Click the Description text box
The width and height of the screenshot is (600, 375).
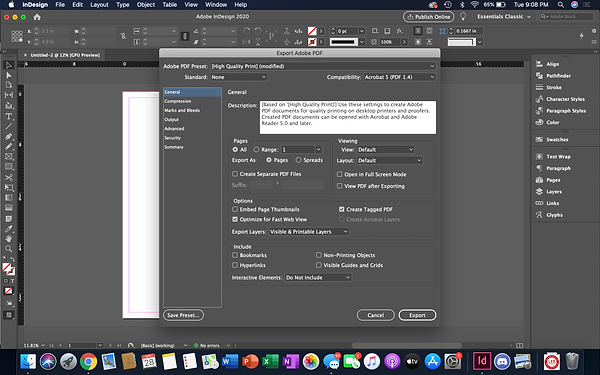click(347, 117)
